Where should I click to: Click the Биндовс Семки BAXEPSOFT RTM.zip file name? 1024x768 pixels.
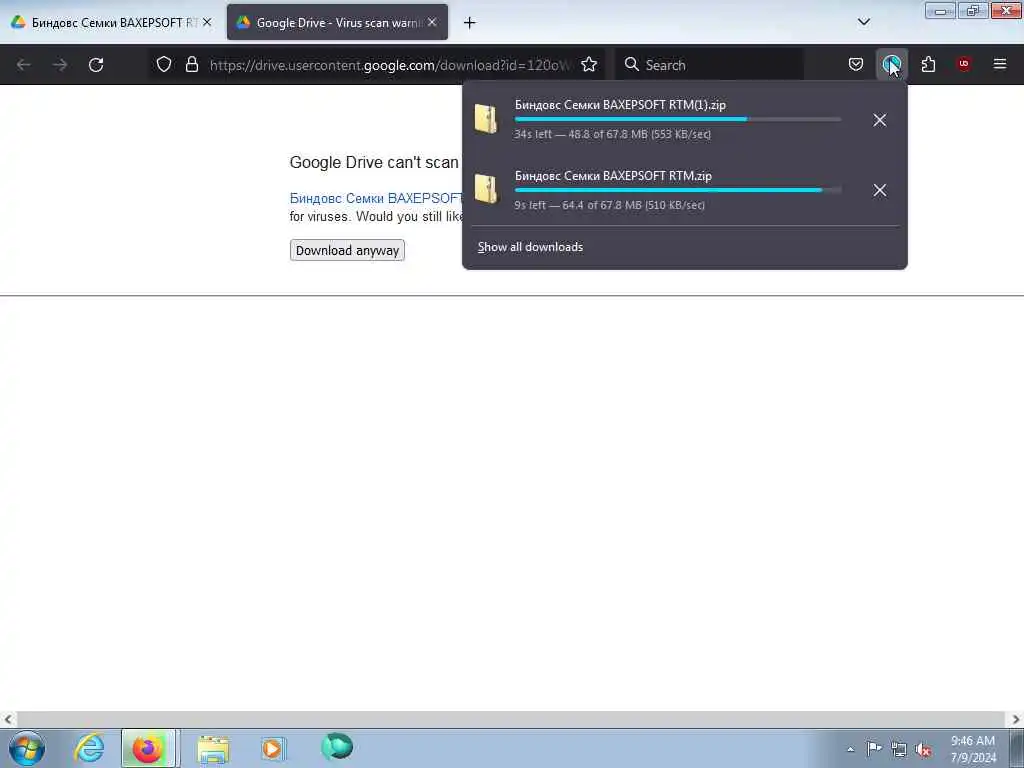tap(613, 176)
